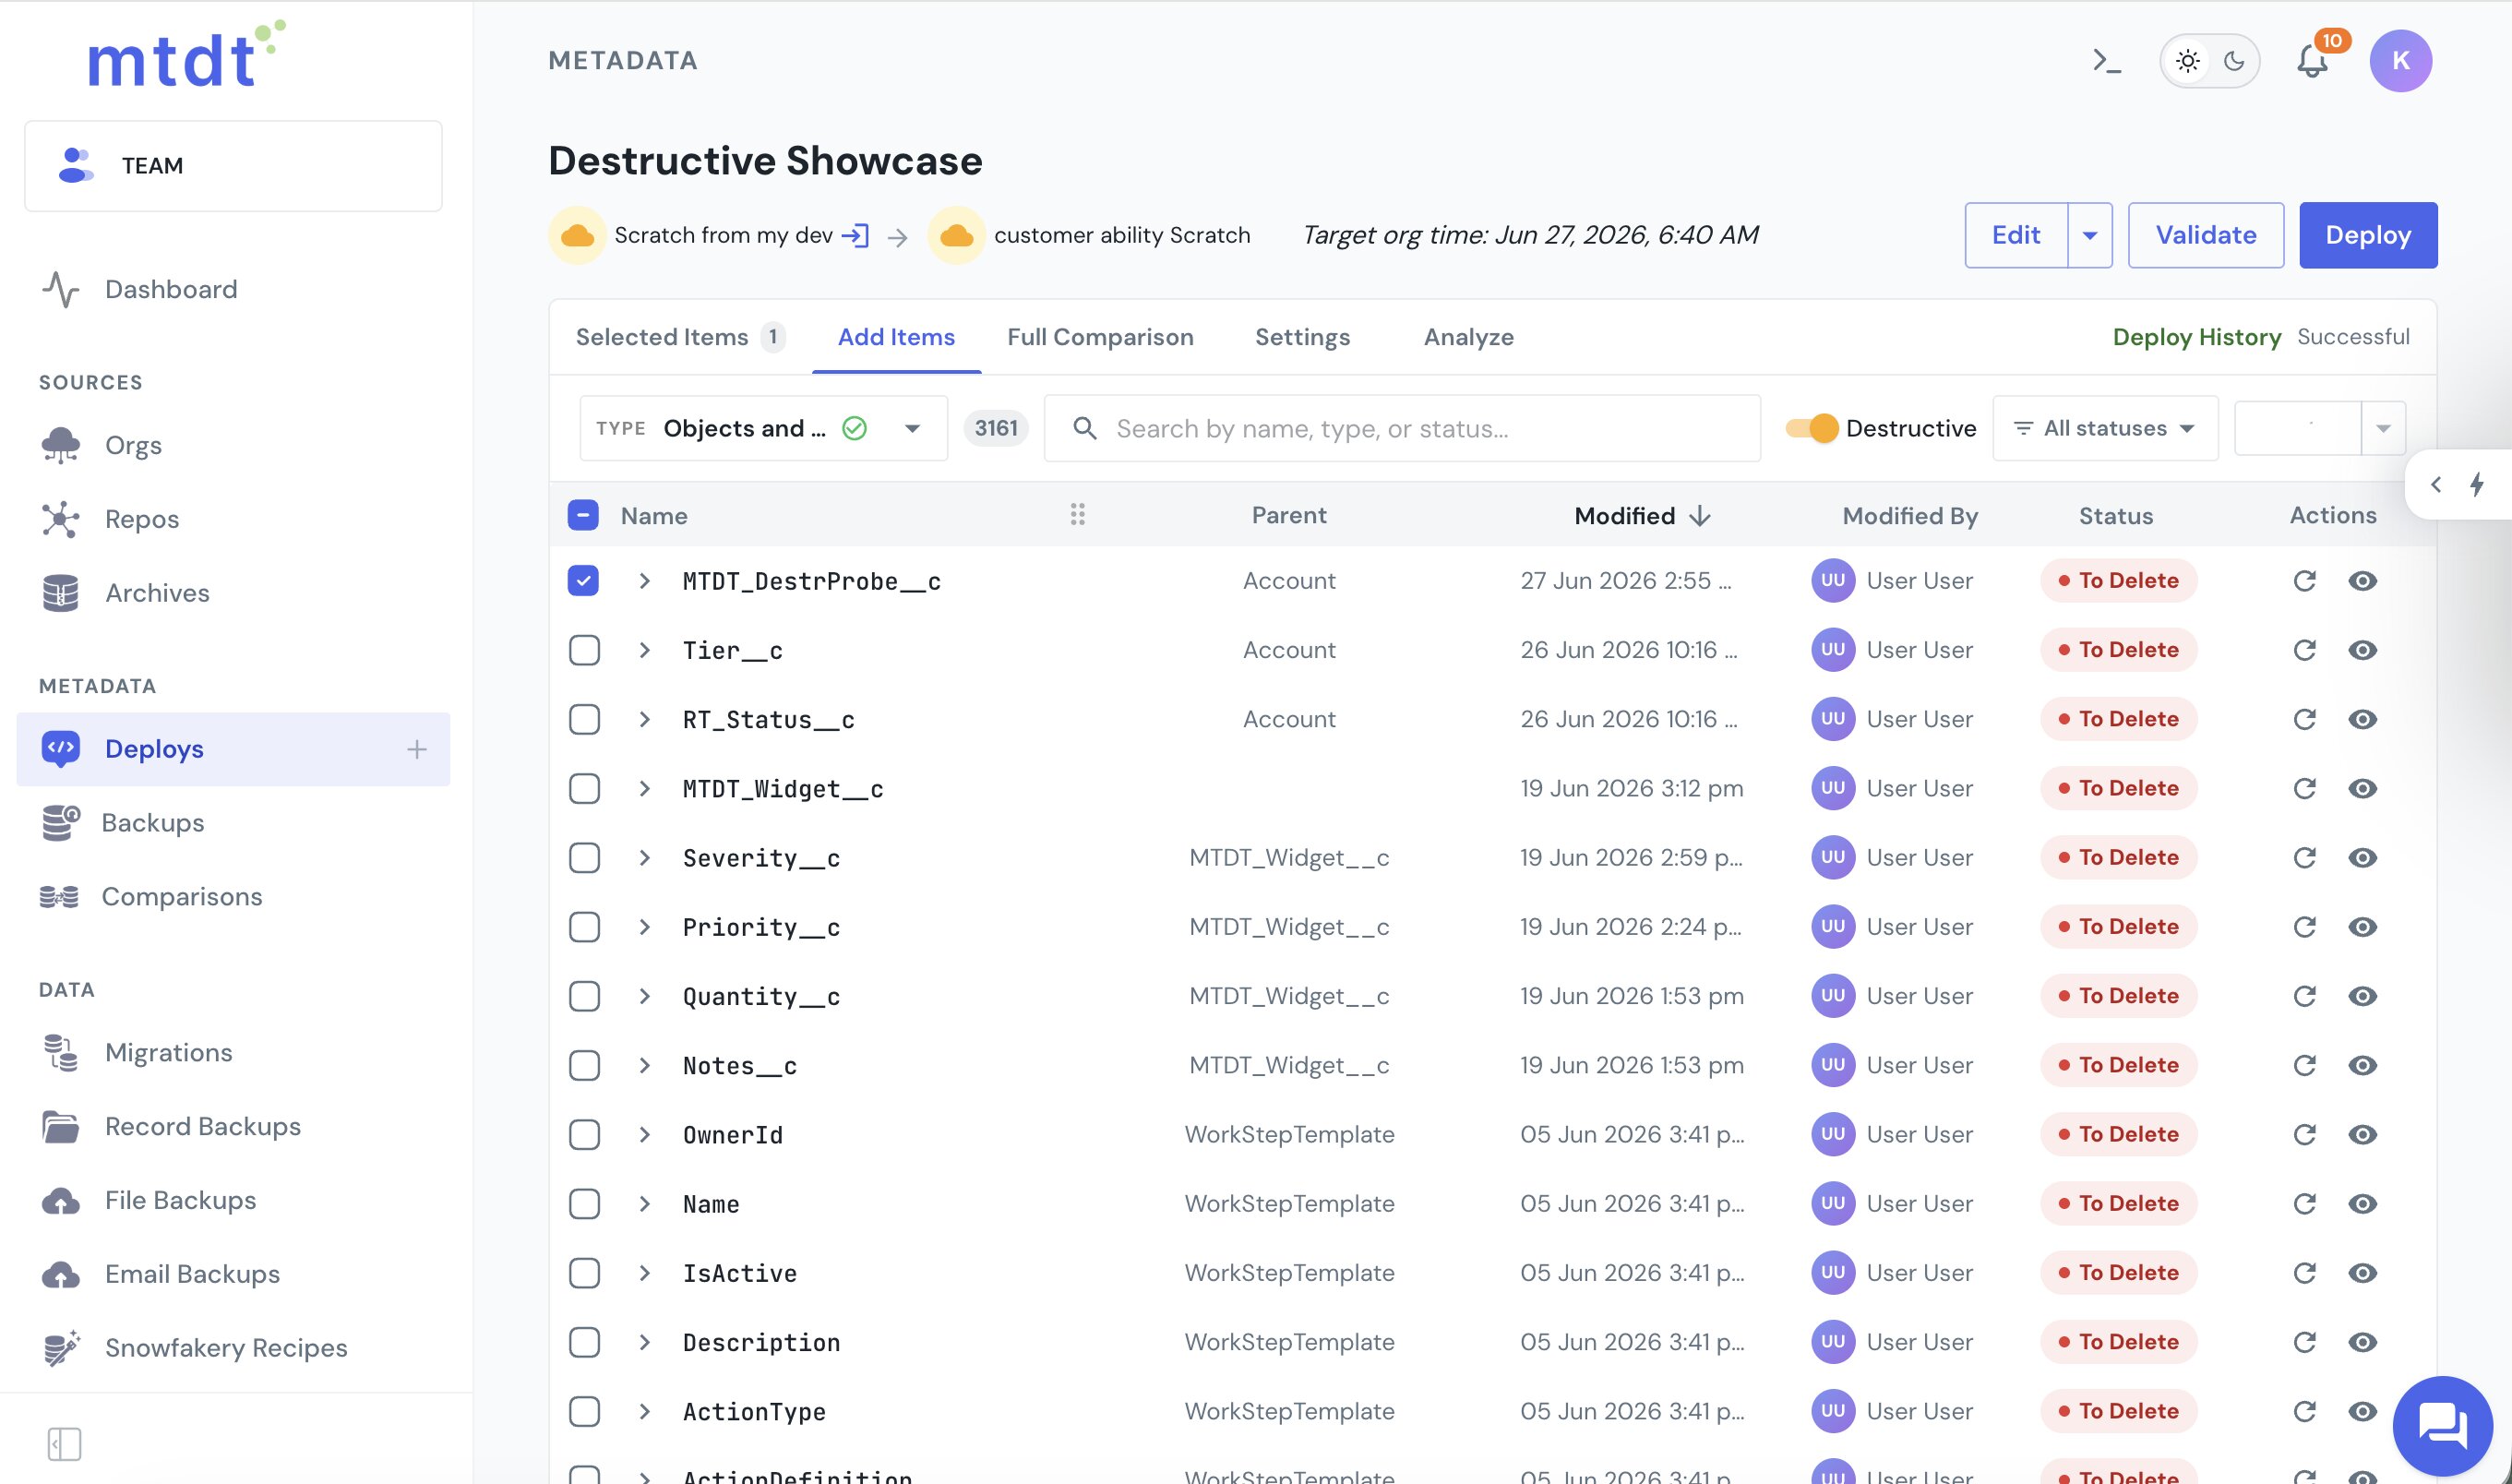Add a new deploy with plus icon
The image size is (2512, 1484).
[417, 749]
